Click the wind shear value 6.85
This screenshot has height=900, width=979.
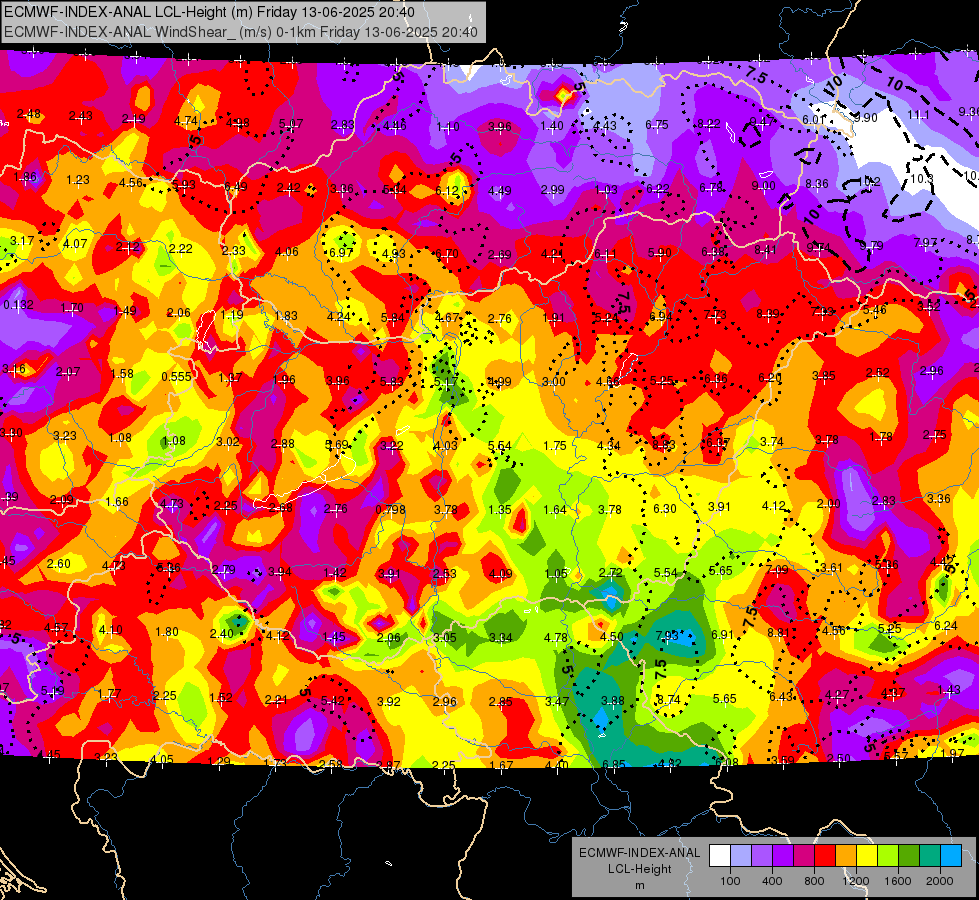tap(614, 764)
